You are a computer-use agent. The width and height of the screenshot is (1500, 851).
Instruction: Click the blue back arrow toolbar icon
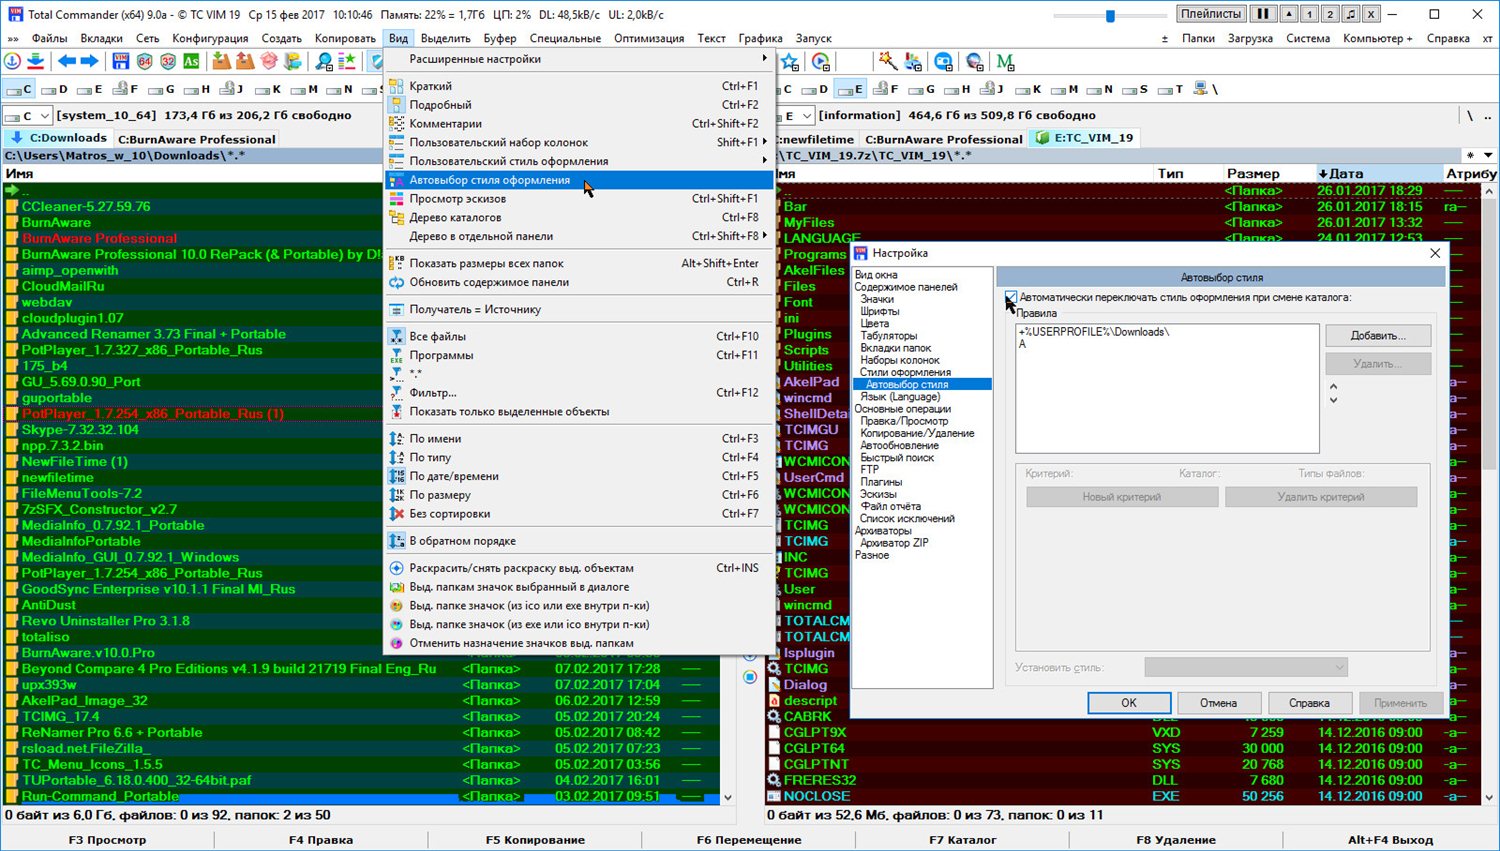pos(67,62)
